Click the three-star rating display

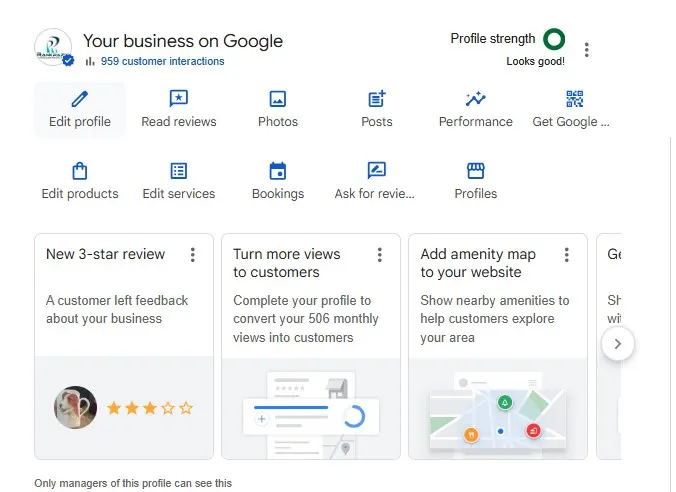pyautogui.click(x=150, y=408)
